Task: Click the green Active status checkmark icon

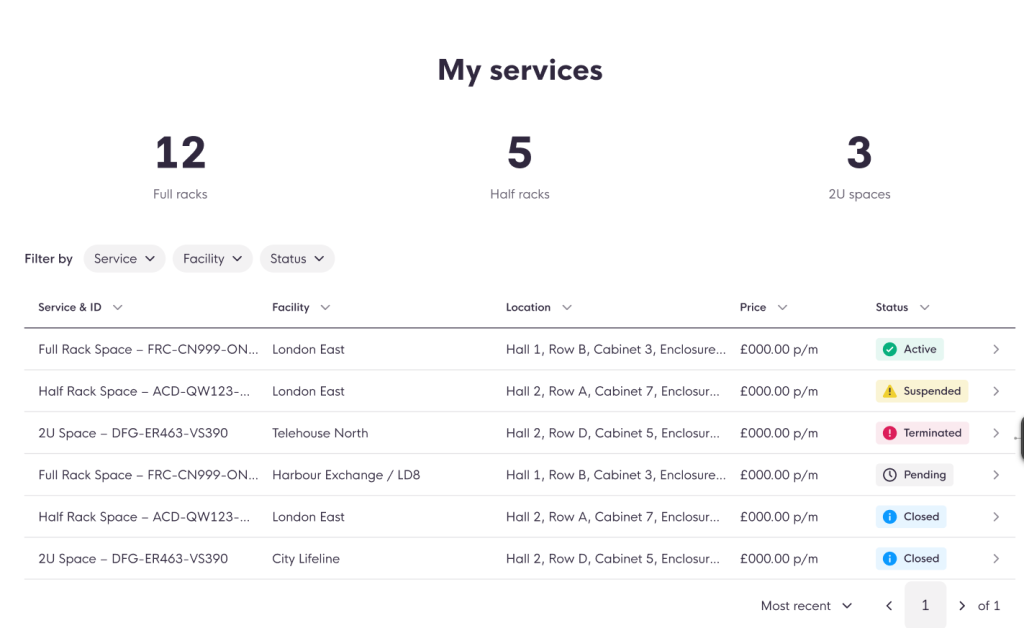Action: pos(889,349)
